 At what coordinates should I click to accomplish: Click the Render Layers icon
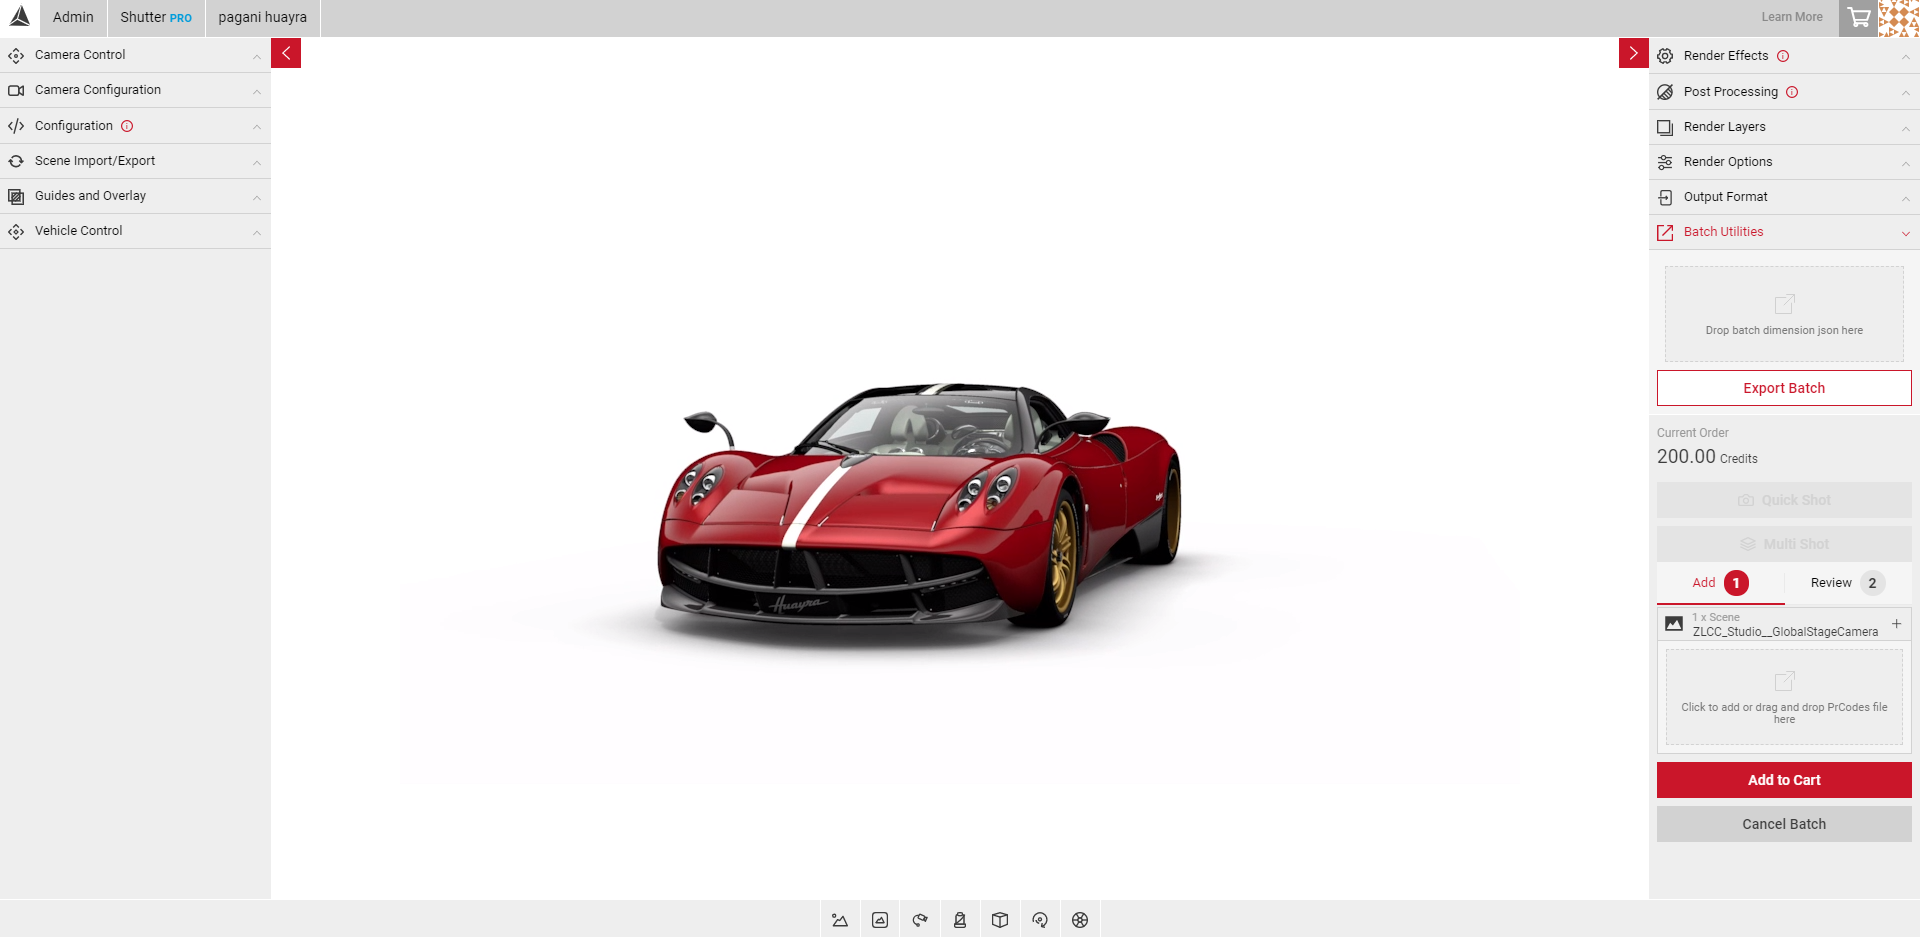point(1665,127)
